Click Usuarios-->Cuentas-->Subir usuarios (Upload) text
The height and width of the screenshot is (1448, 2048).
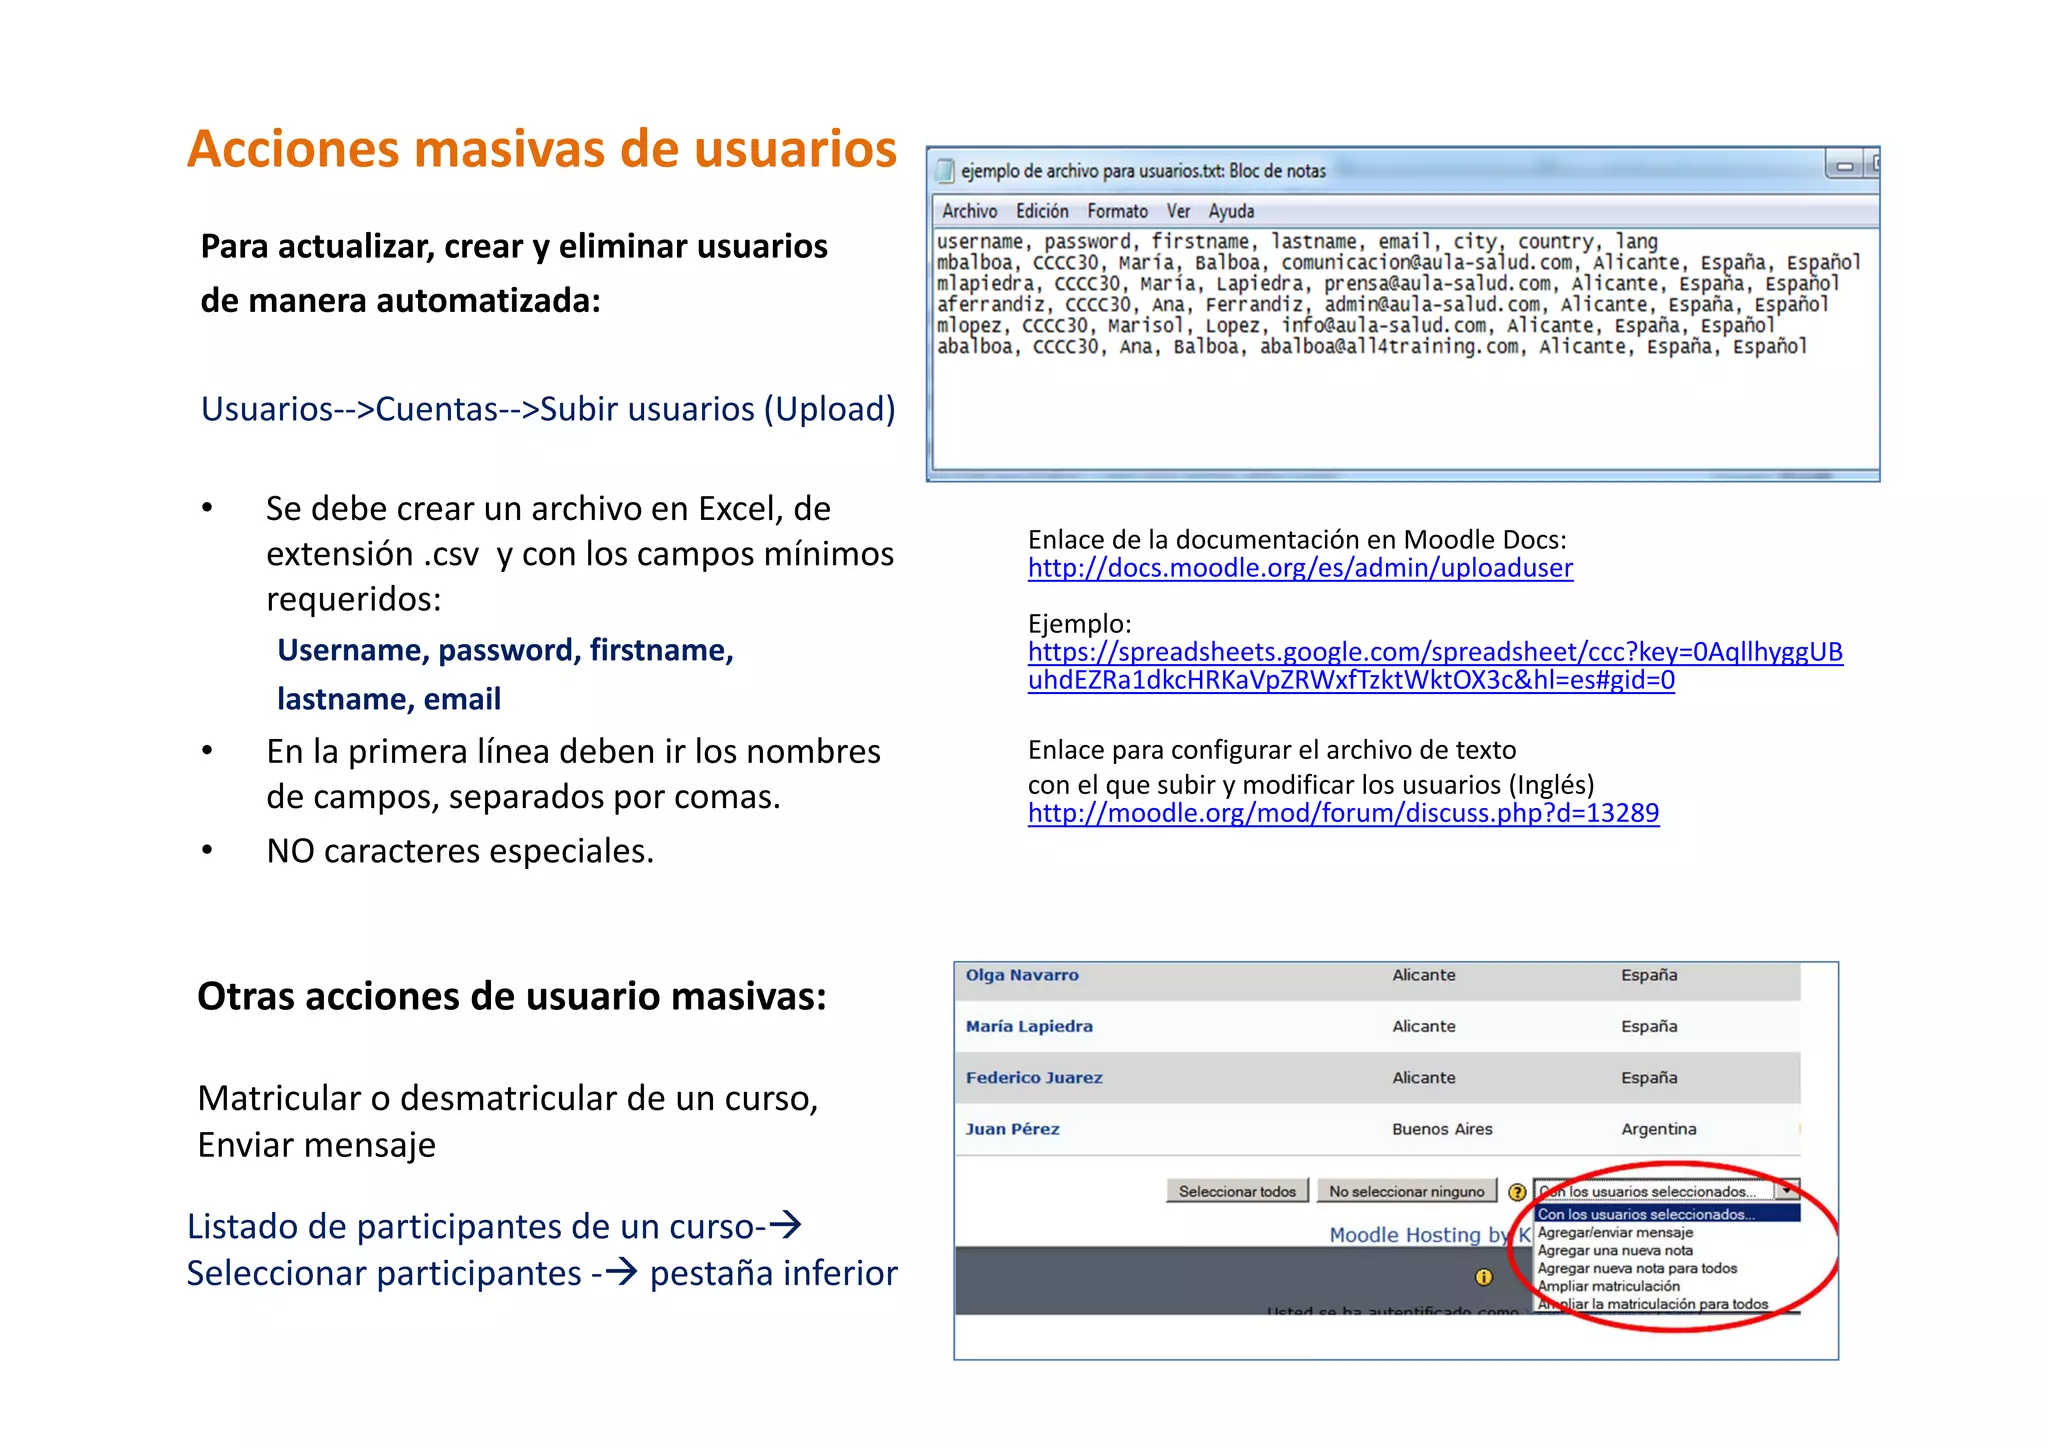click(x=548, y=409)
